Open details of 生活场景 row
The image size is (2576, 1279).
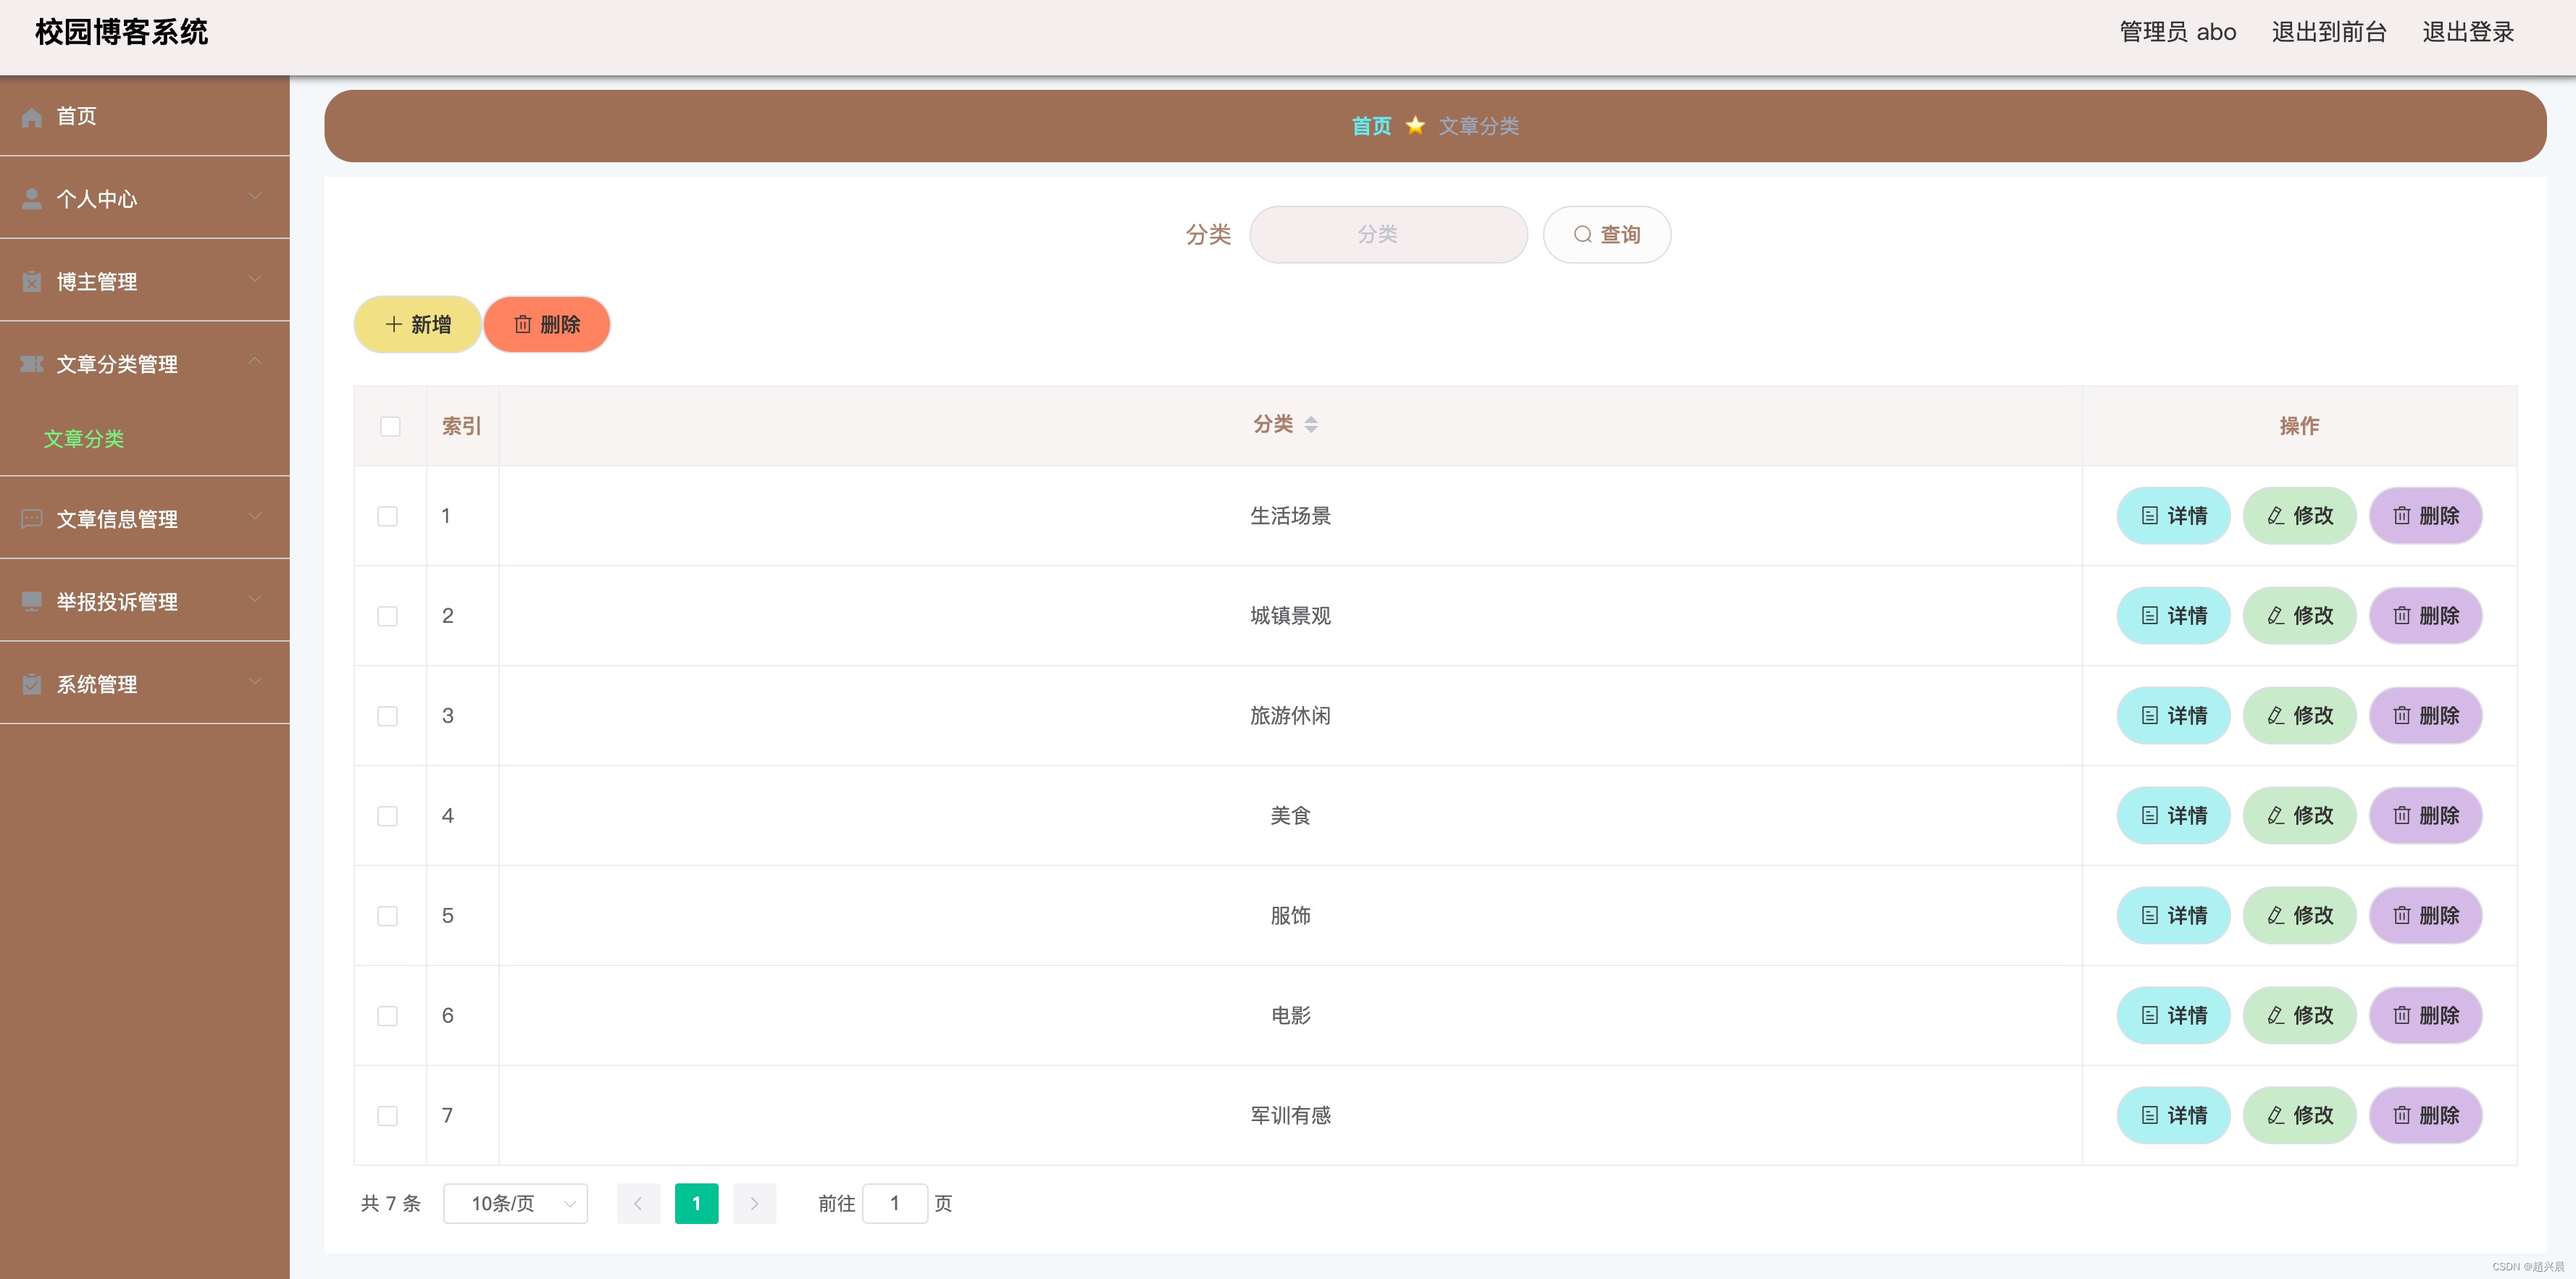(x=2173, y=515)
